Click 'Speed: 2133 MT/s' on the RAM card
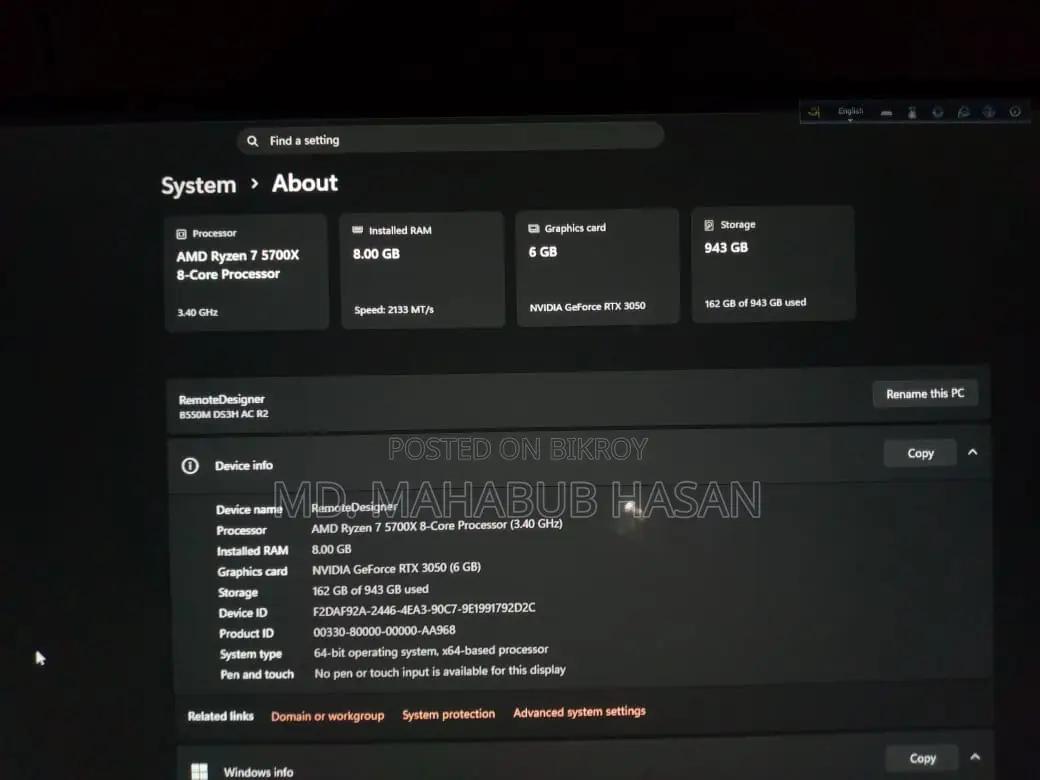The image size is (1040, 780). point(393,310)
